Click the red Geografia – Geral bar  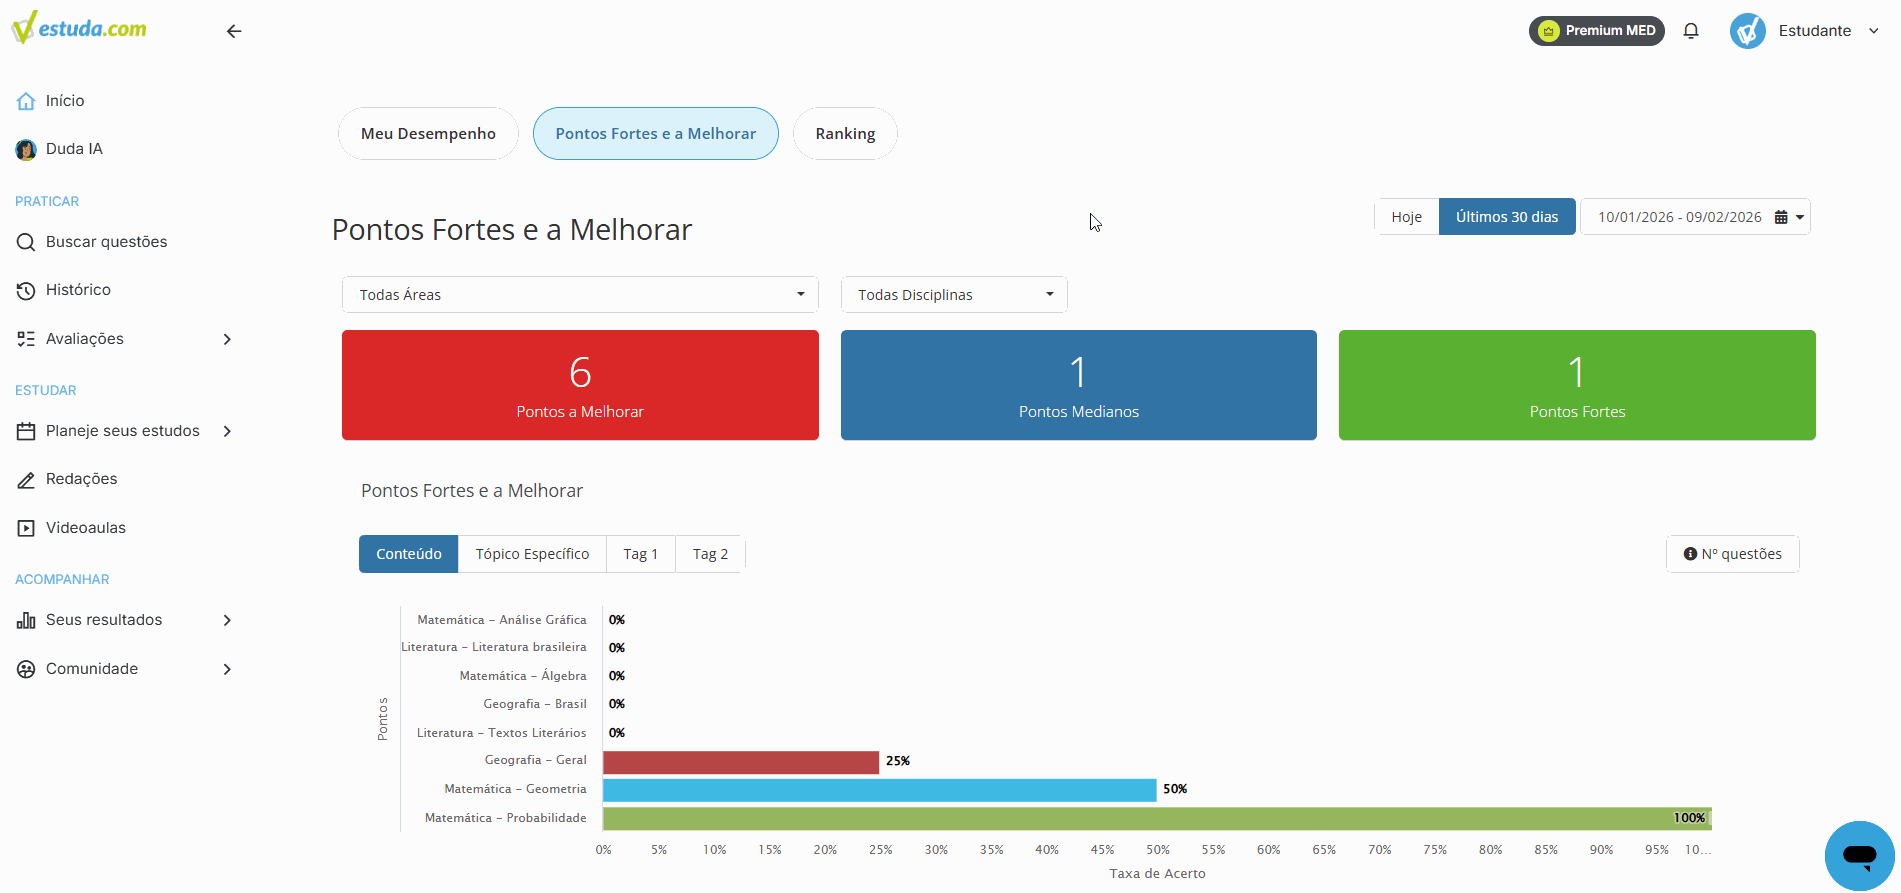click(741, 762)
